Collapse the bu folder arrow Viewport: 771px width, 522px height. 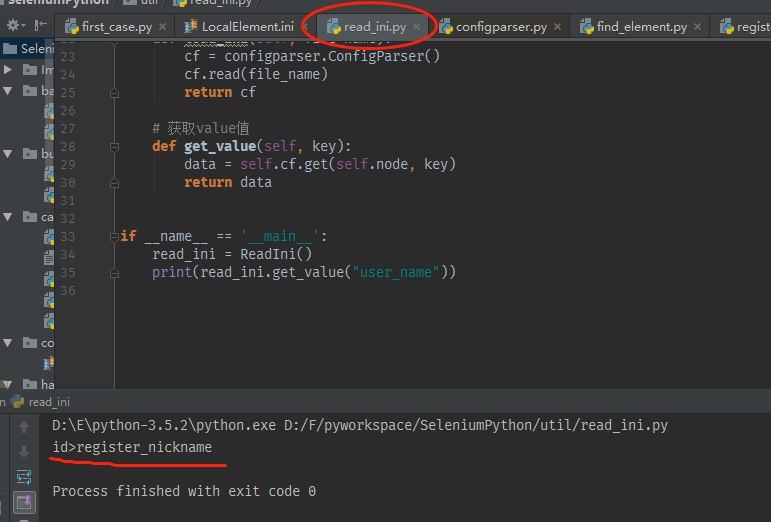pos(7,154)
